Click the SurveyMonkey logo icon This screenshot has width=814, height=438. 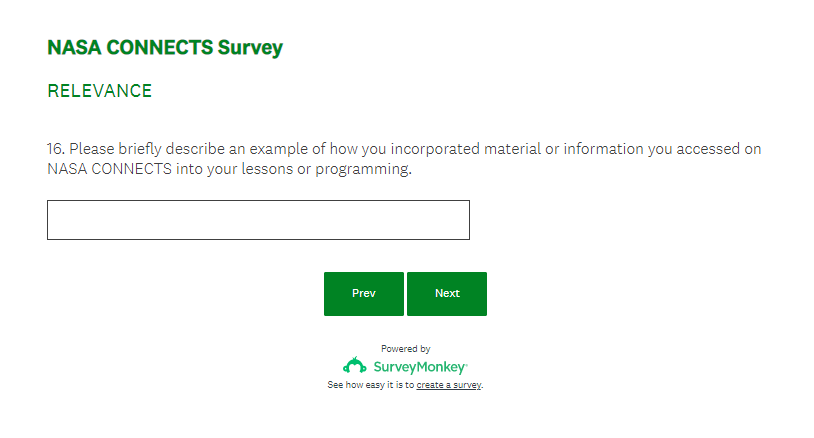click(355, 366)
